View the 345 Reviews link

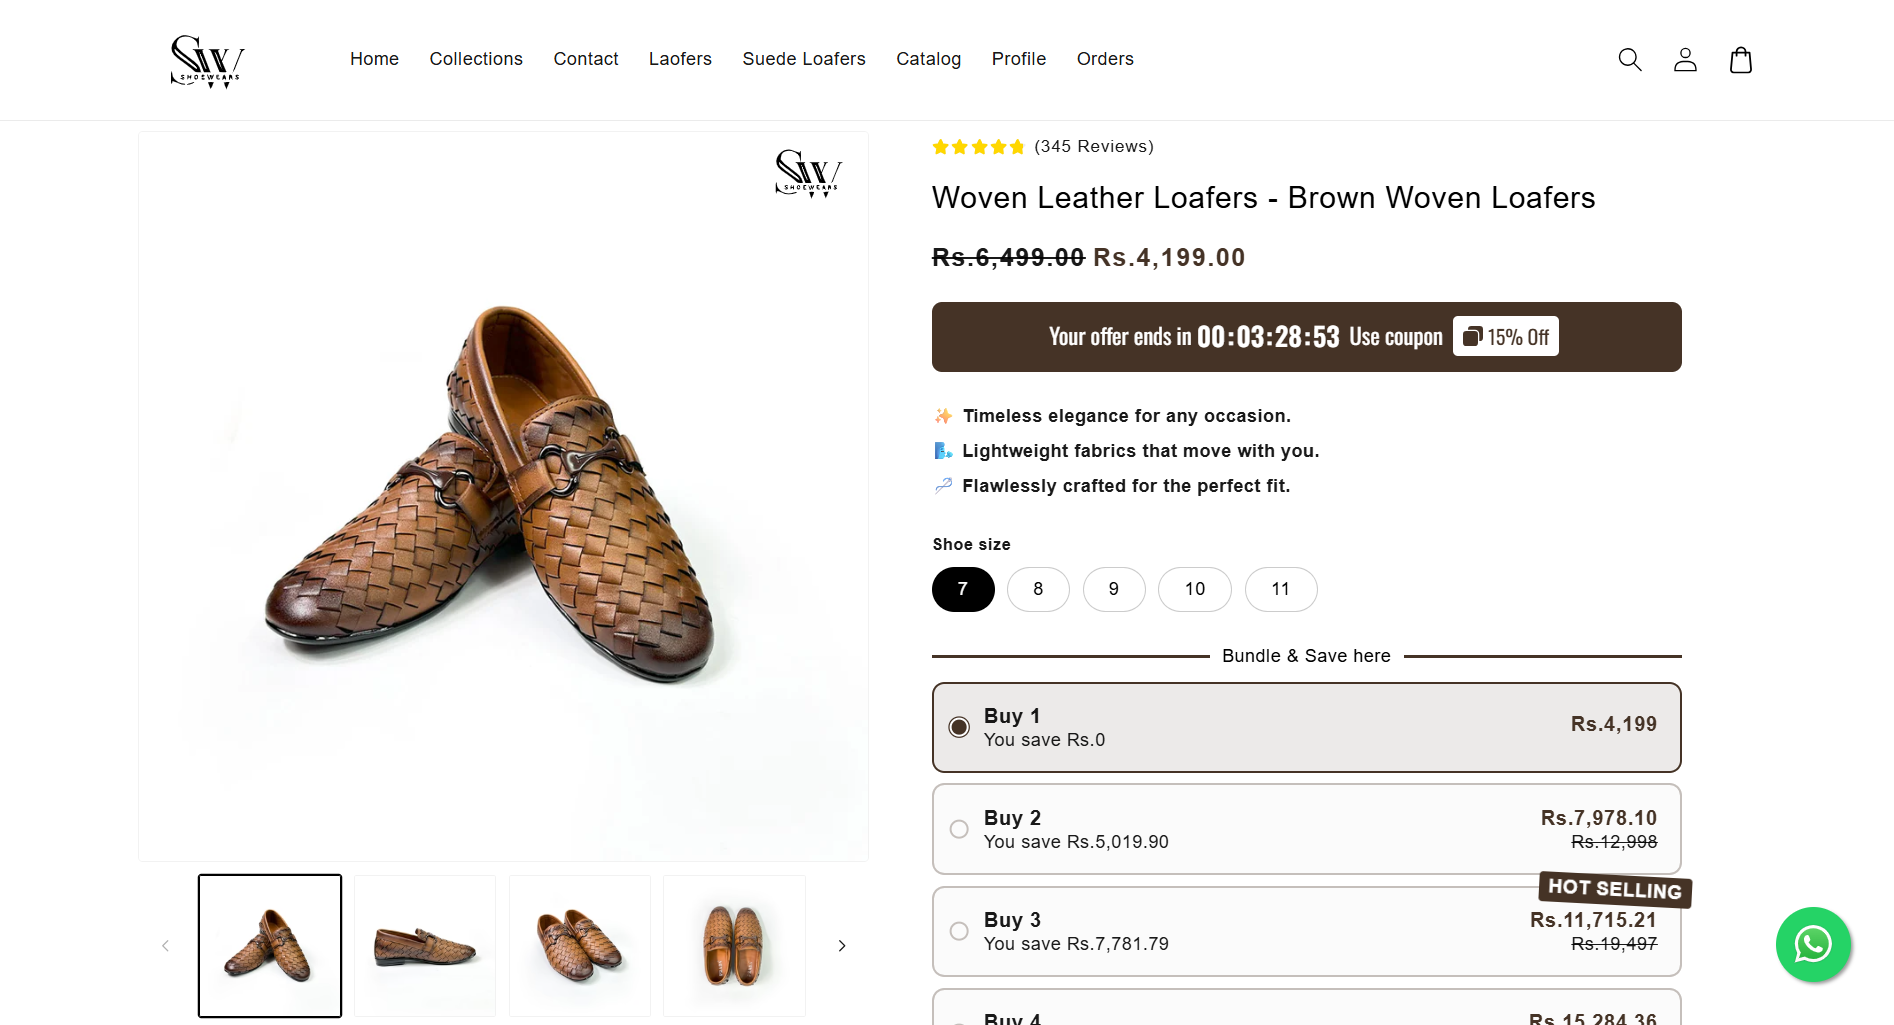pos(1094,146)
